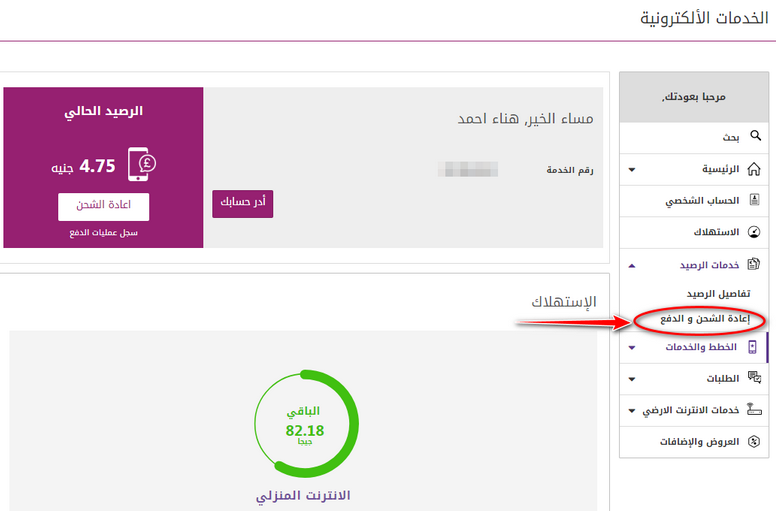Image resolution: width=776 pixels, height=511 pixels.
Task: Expand the الخطط والخدمات arrow
Action: tap(632, 347)
